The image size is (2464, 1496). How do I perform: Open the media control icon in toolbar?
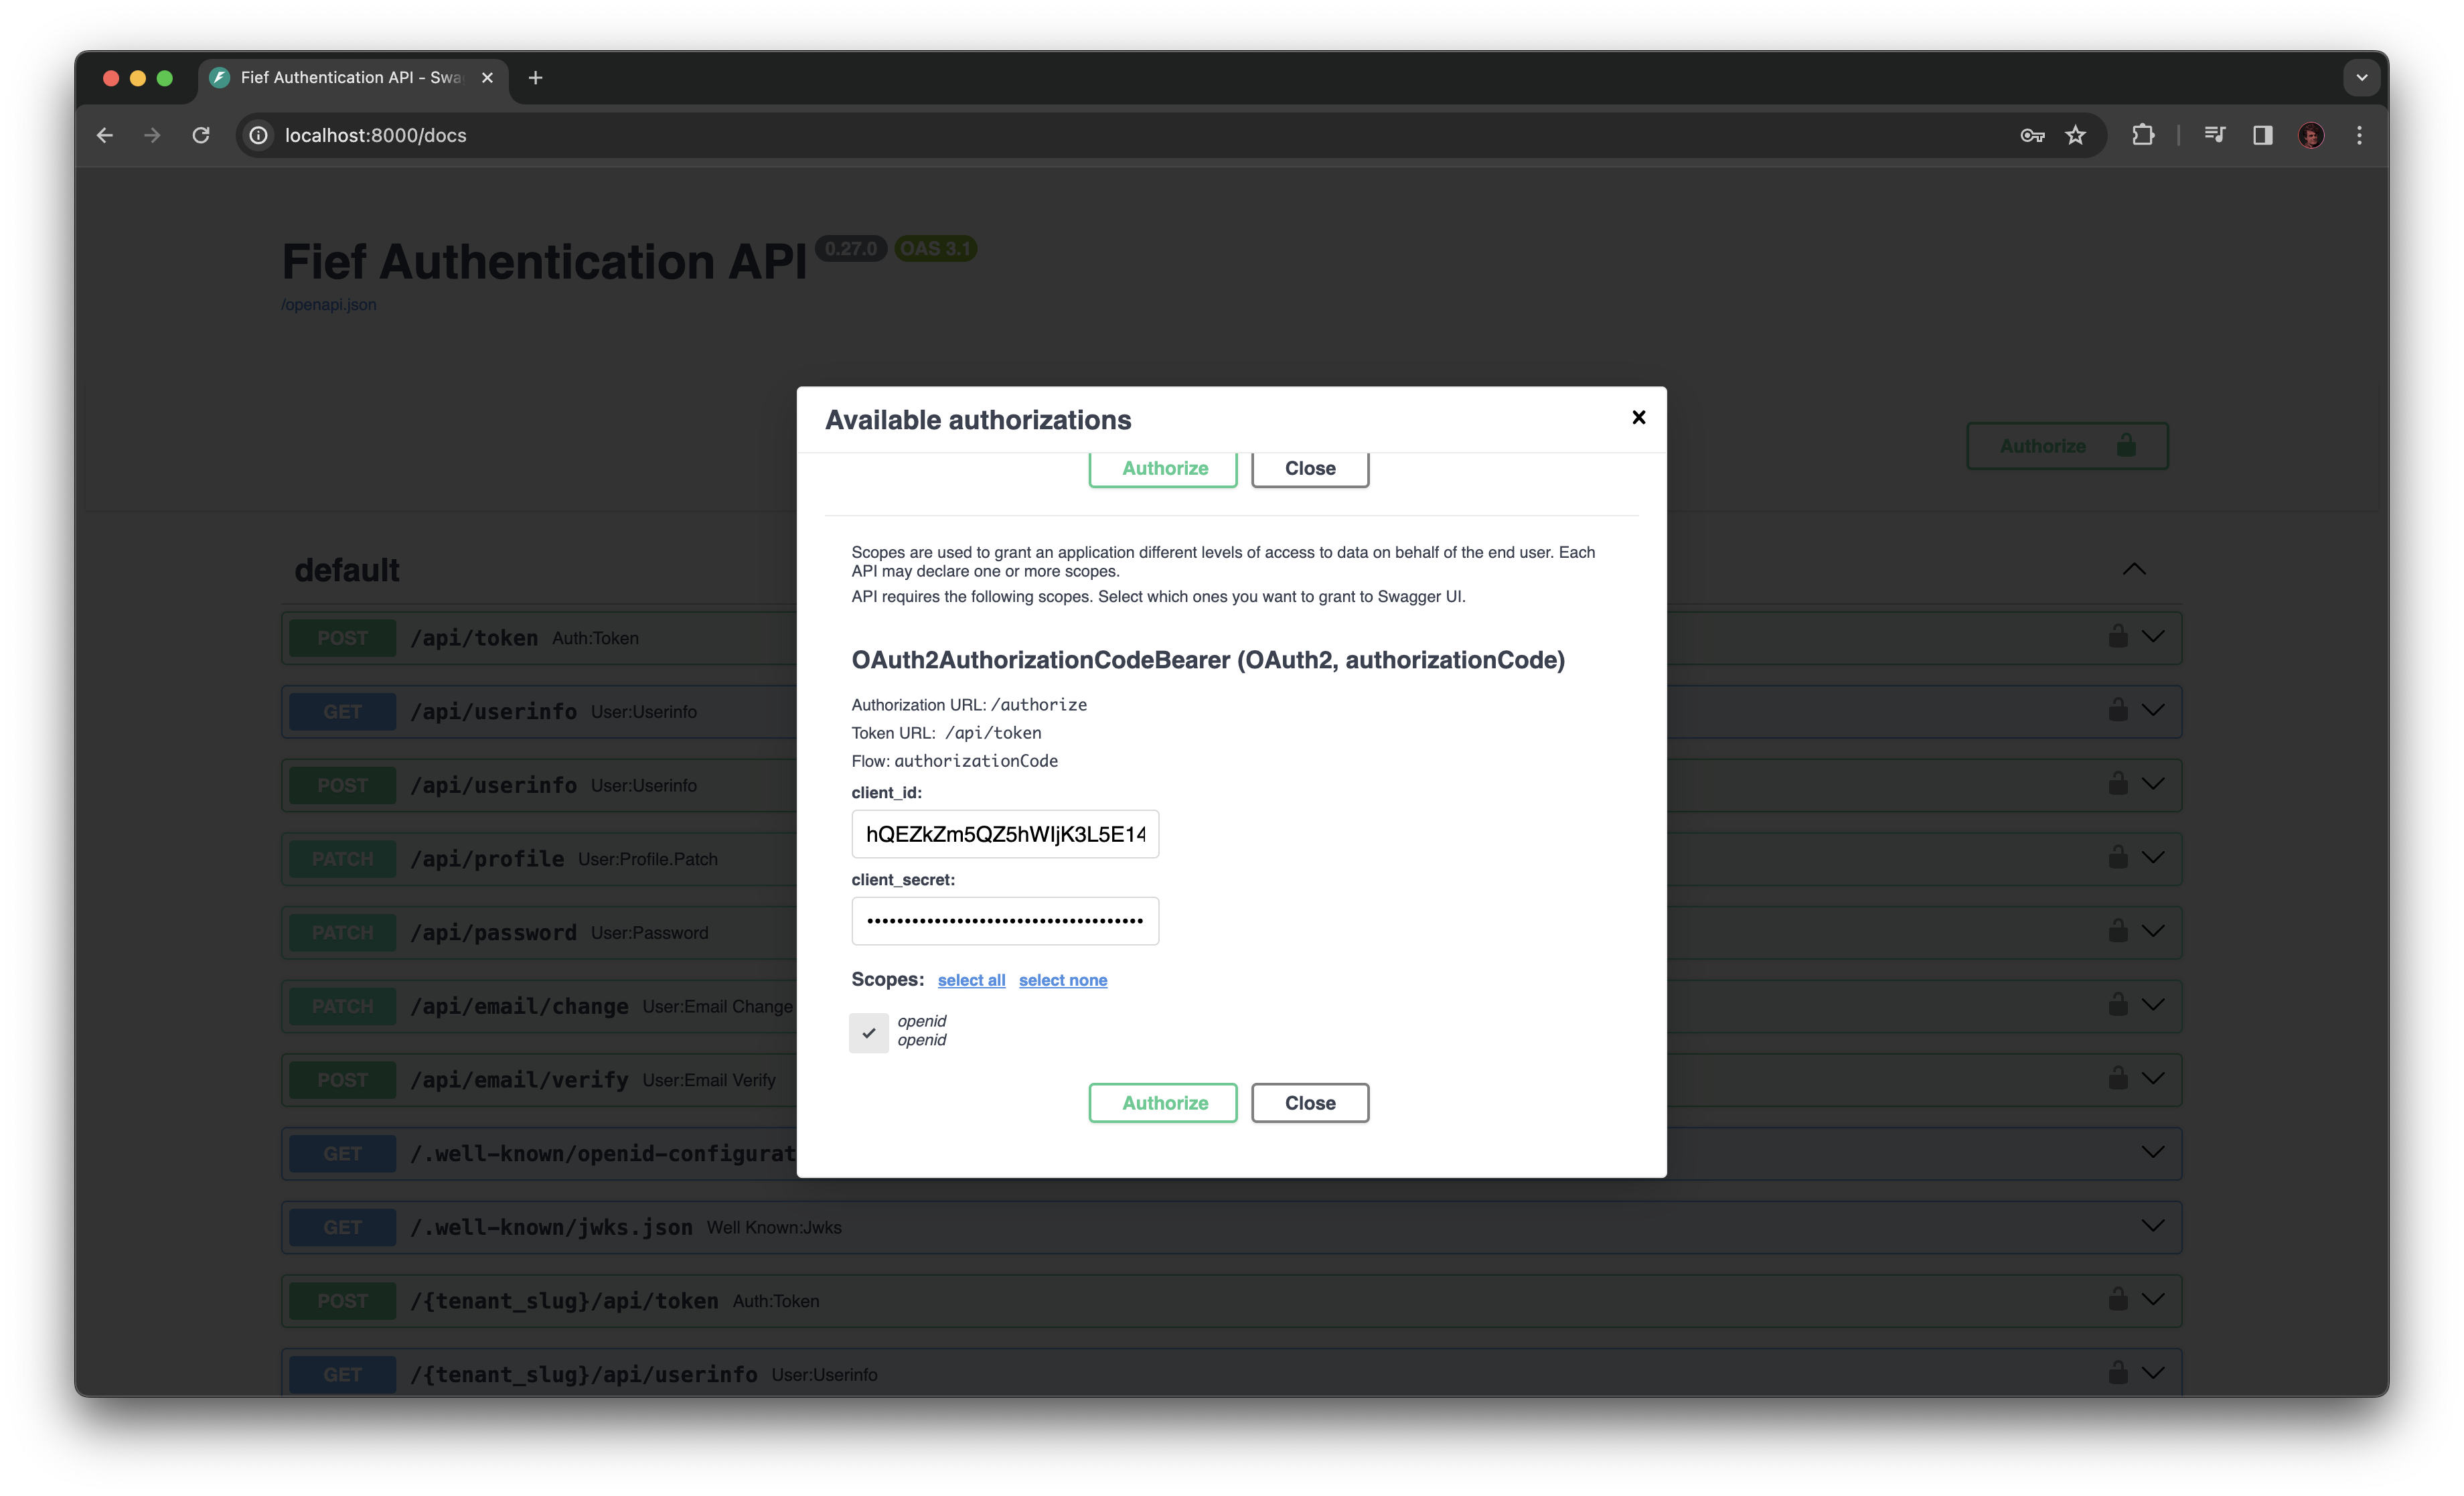tap(2215, 135)
